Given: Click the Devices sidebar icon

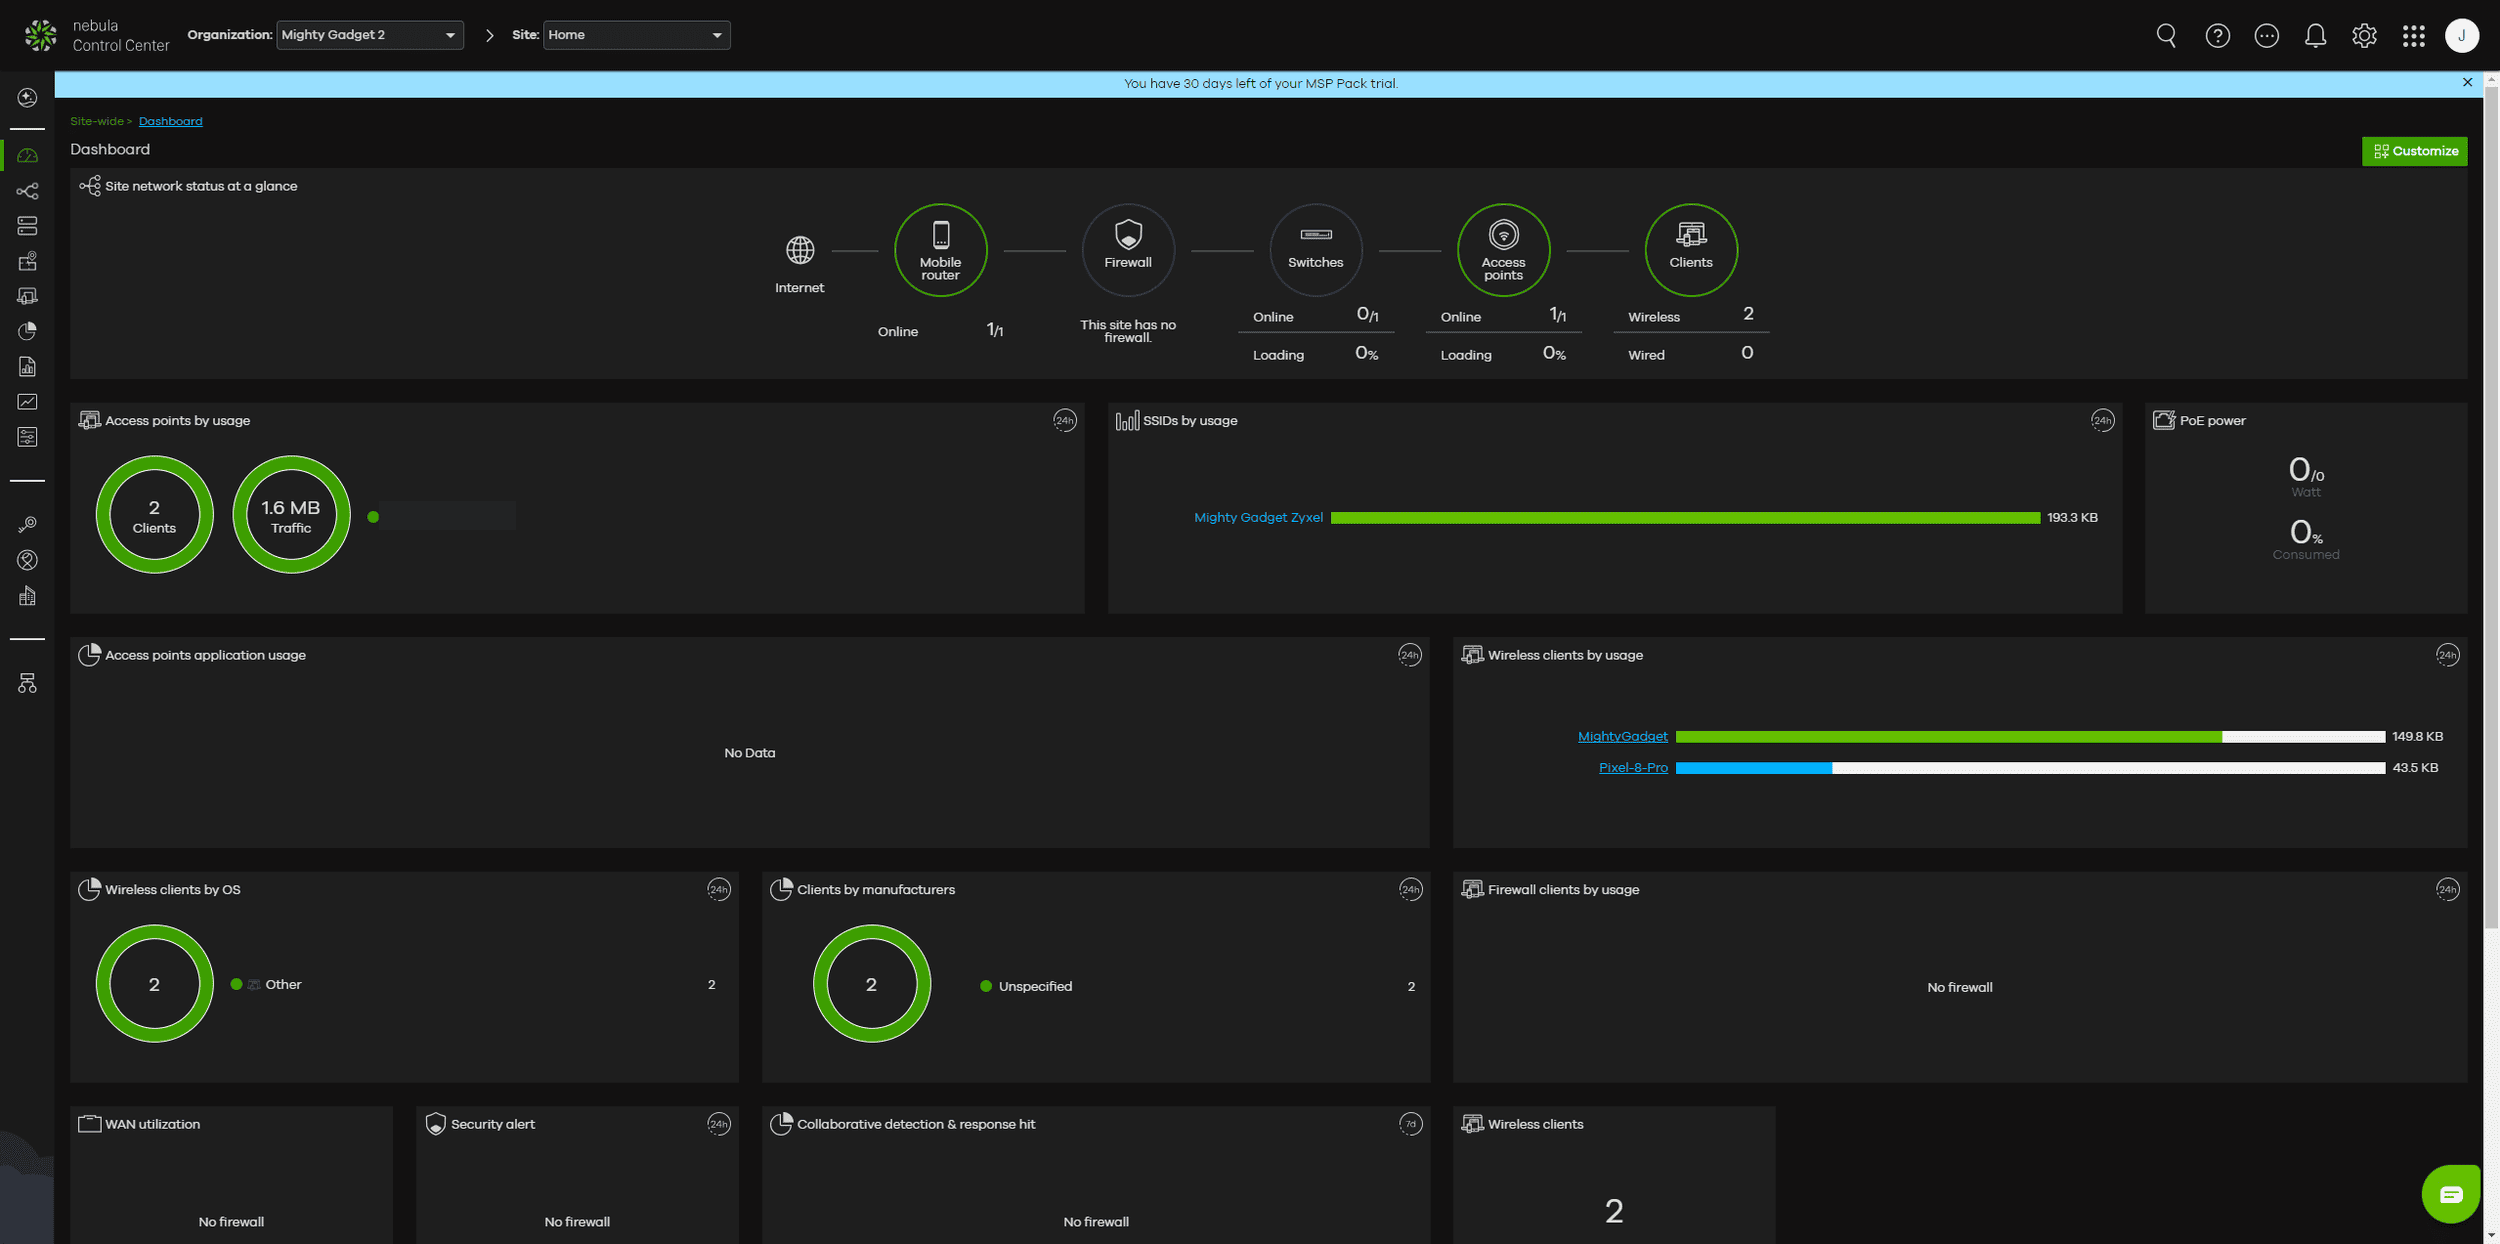Looking at the screenshot, I should coord(27,226).
